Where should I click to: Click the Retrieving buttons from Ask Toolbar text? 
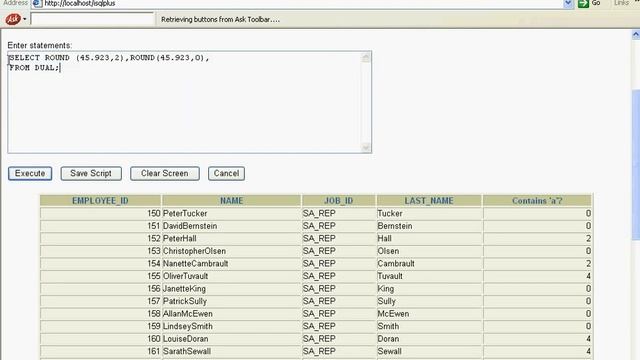click(220, 20)
